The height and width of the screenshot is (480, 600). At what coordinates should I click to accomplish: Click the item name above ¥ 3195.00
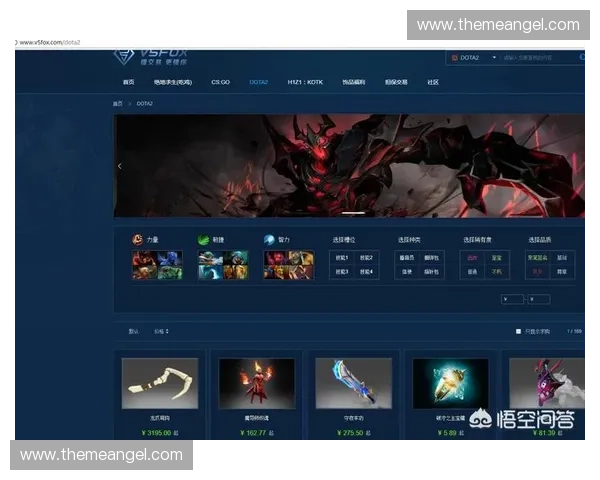coord(160,418)
